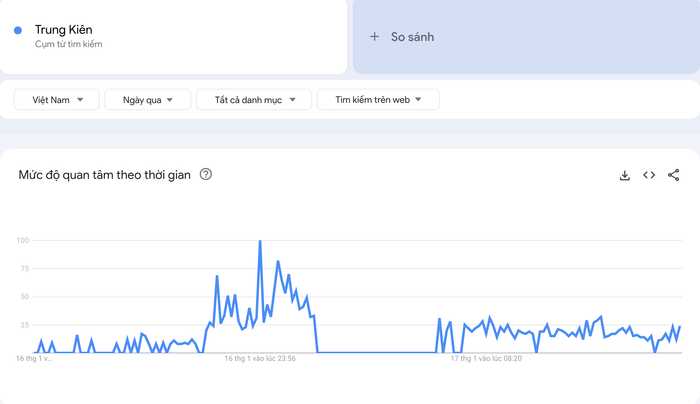
Task: Click the blue dot beside Trung Kiên
Action: [18, 31]
